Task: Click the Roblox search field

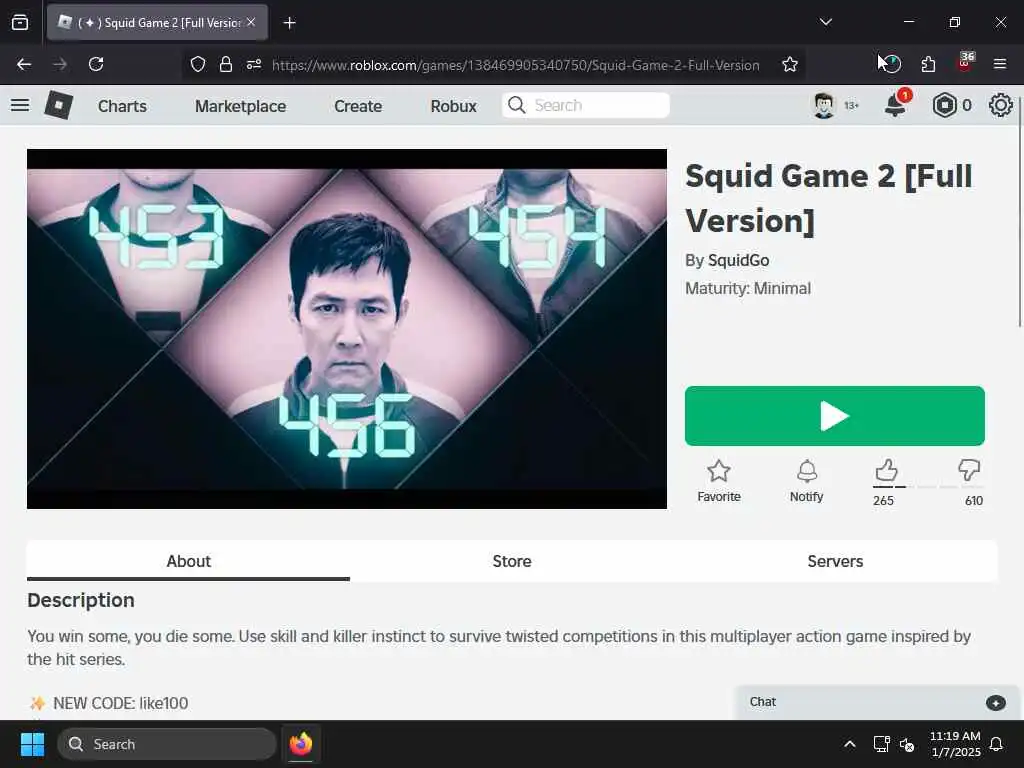Action: click(586, 105)
